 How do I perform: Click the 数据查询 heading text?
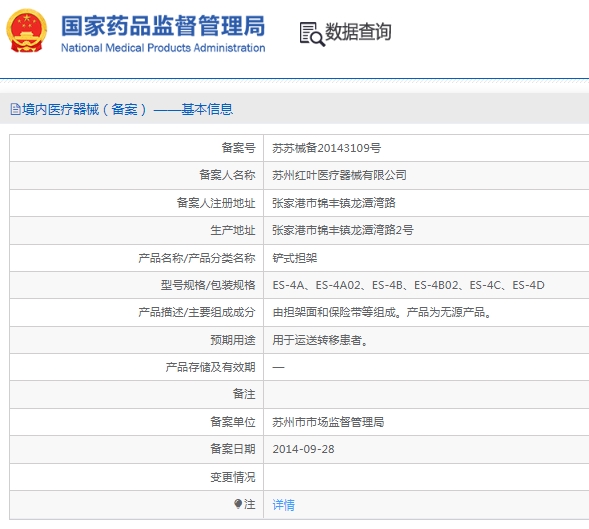[x=358, y=32]
